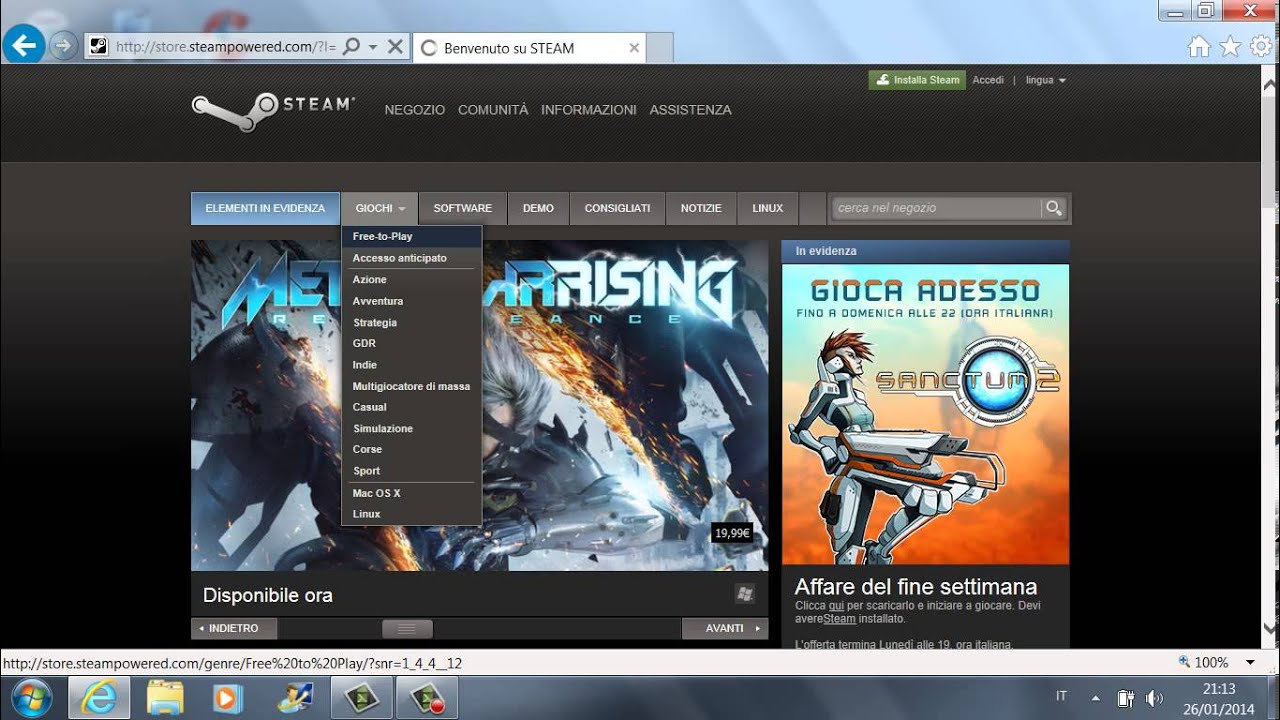Screen dimensions: 1280x720
Task: Click the Installa Steam button
Action: (x=917, y=80)
